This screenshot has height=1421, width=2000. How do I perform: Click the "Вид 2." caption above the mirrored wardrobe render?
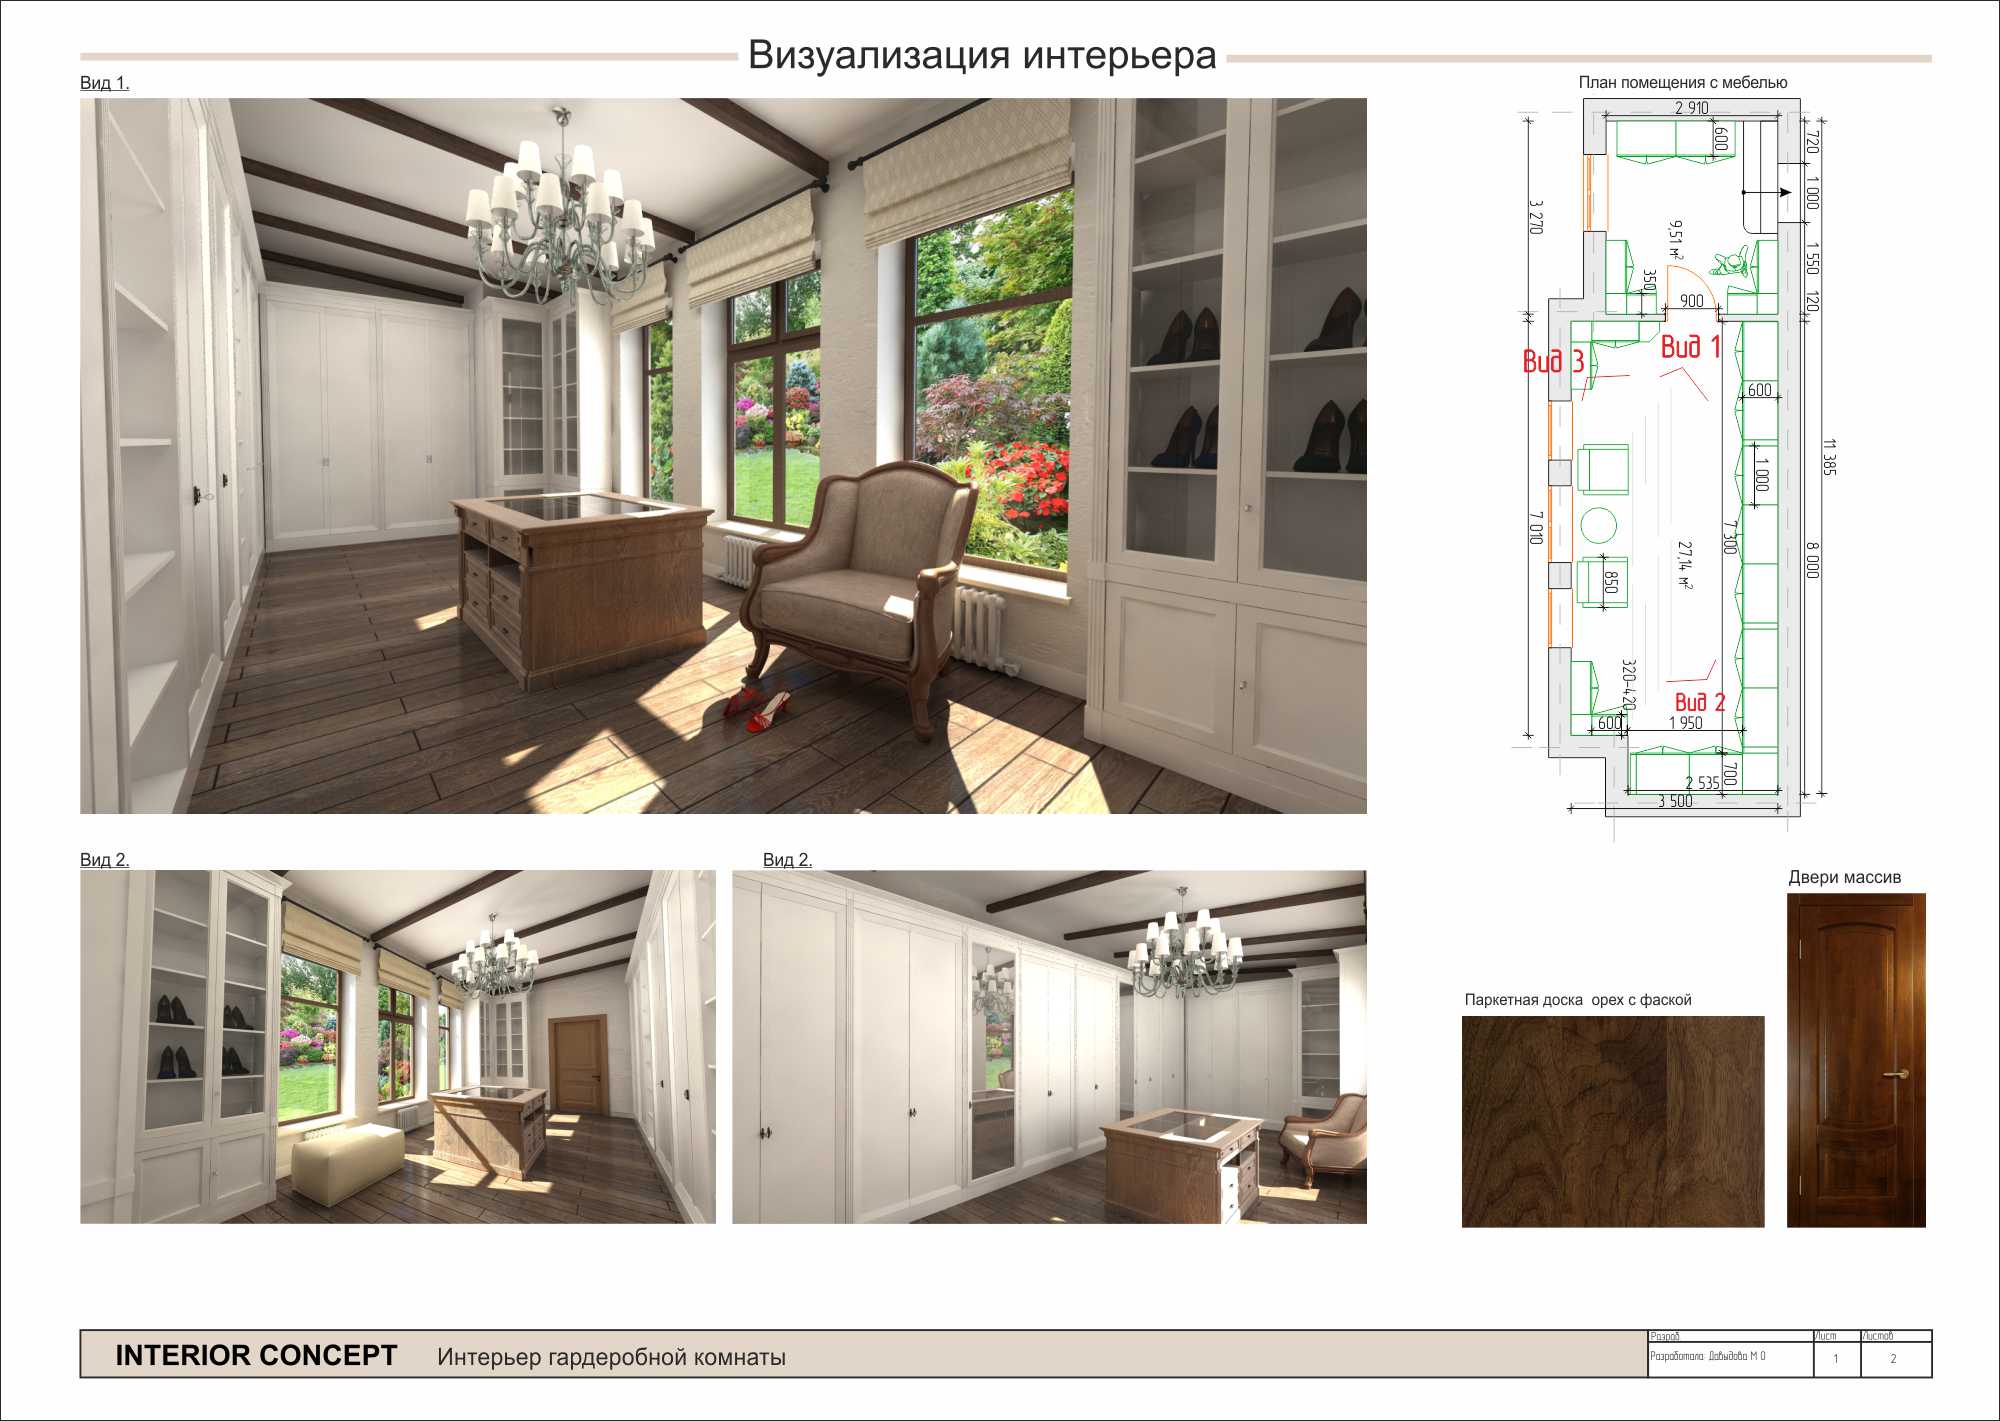pyautogui.click(x=788, y=860)
